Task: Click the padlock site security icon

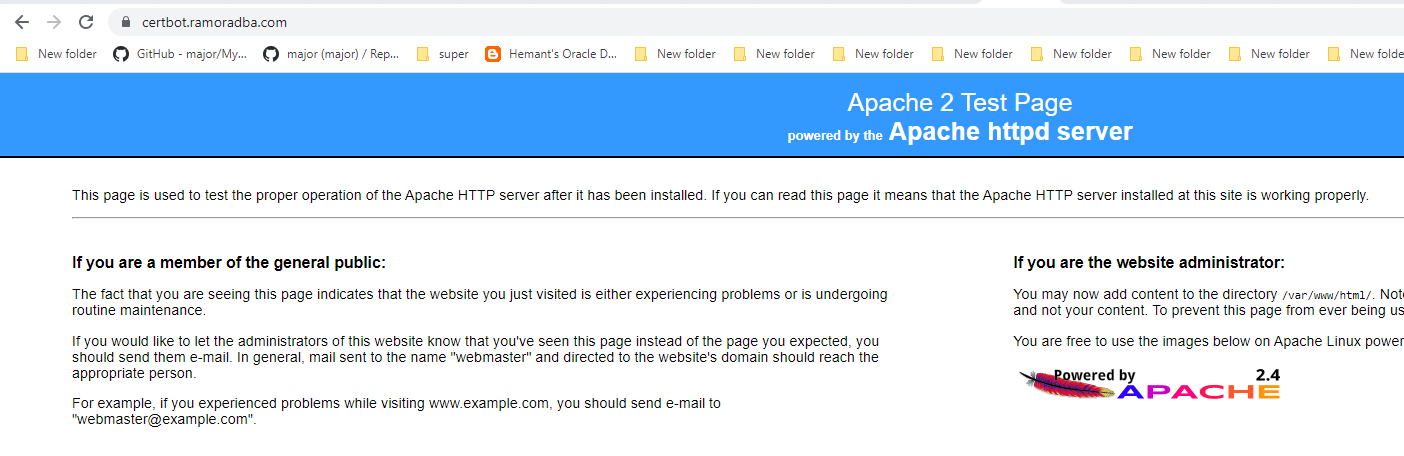Action: (126, 22)
